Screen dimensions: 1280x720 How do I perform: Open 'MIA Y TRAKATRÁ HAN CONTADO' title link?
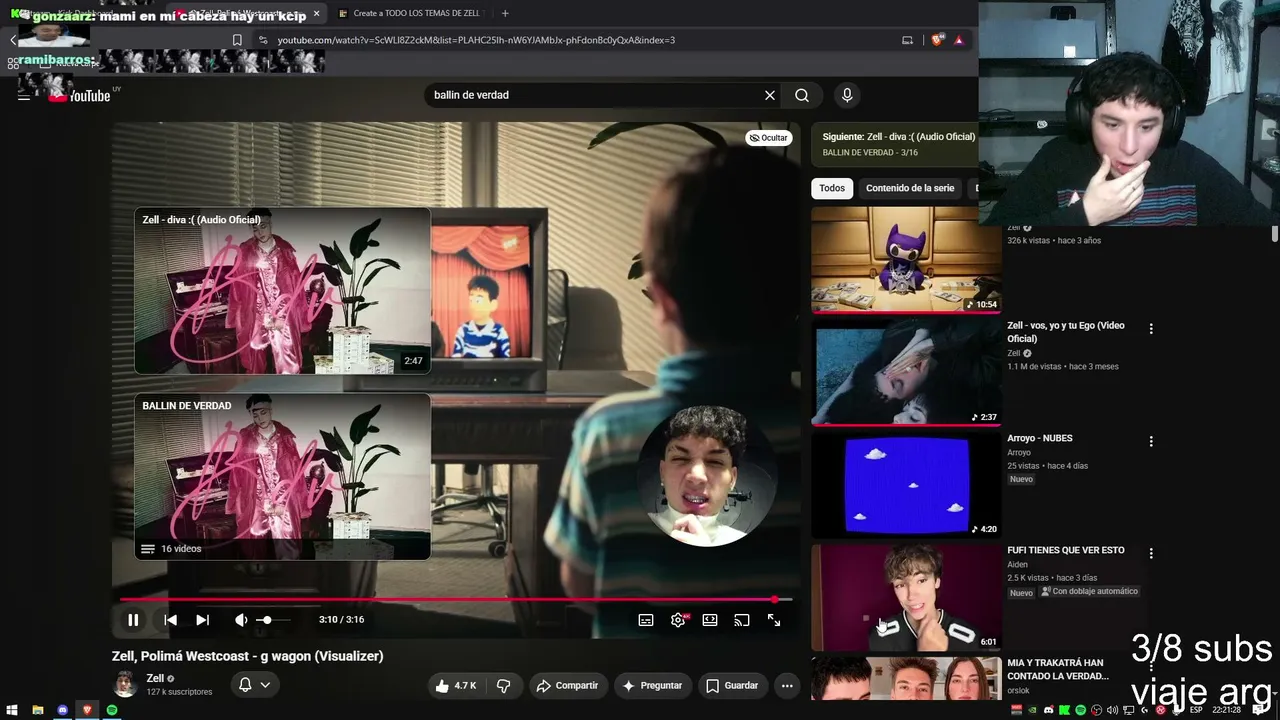1058,669
